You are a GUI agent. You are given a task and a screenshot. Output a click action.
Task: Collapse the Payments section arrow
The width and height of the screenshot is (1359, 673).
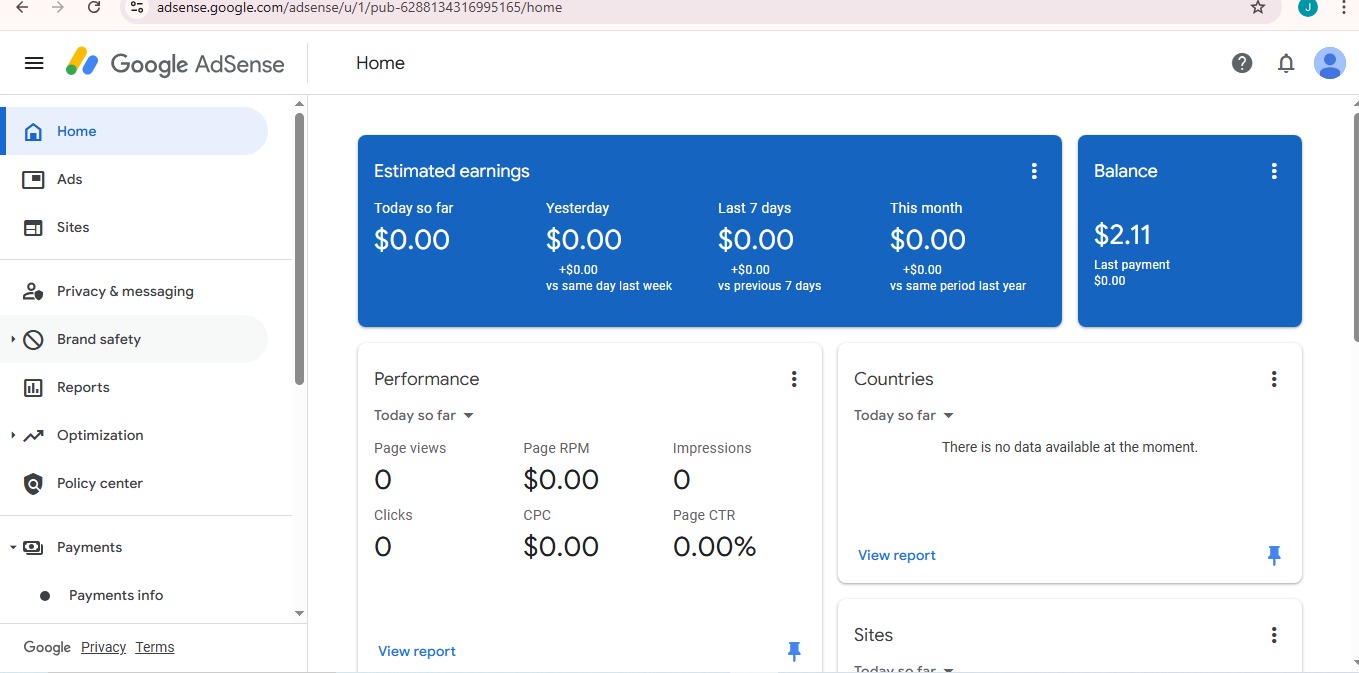pos(13,547)
